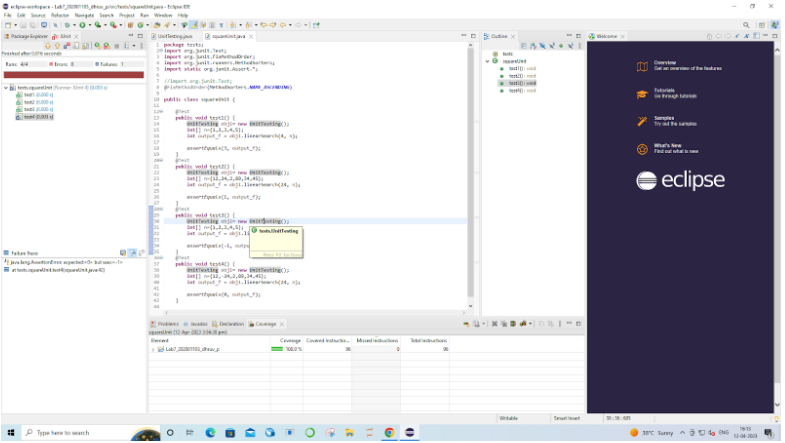Click the stack trace line at tests.squareUnit.test4
The height and width of the screenshot is (443, 785).
(x=55, y=270)
